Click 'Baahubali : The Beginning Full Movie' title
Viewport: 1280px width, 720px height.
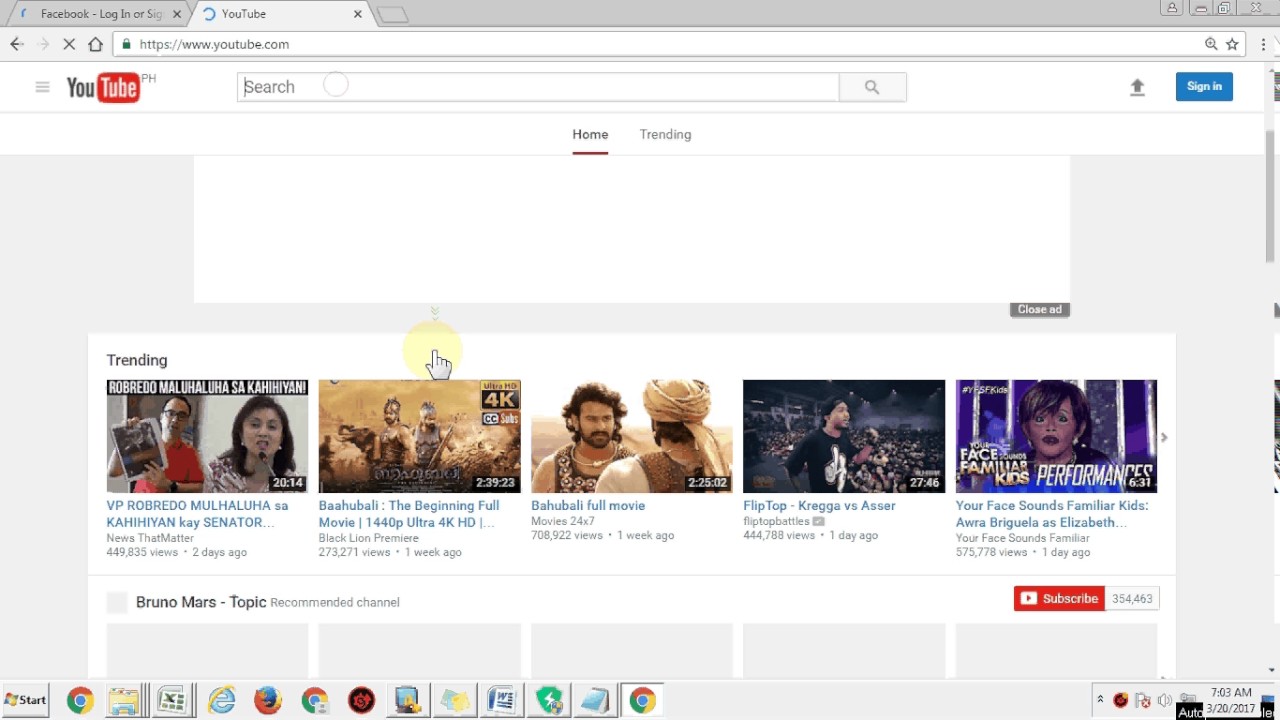click(409, 514)
